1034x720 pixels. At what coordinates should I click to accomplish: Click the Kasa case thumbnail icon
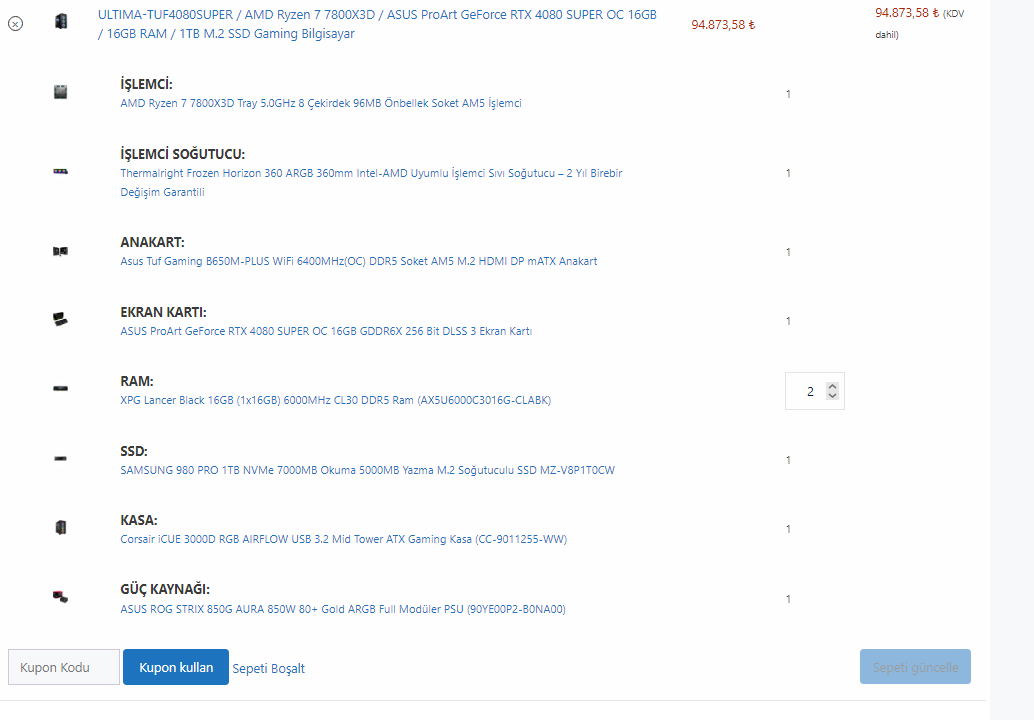(x=61, y=527)
